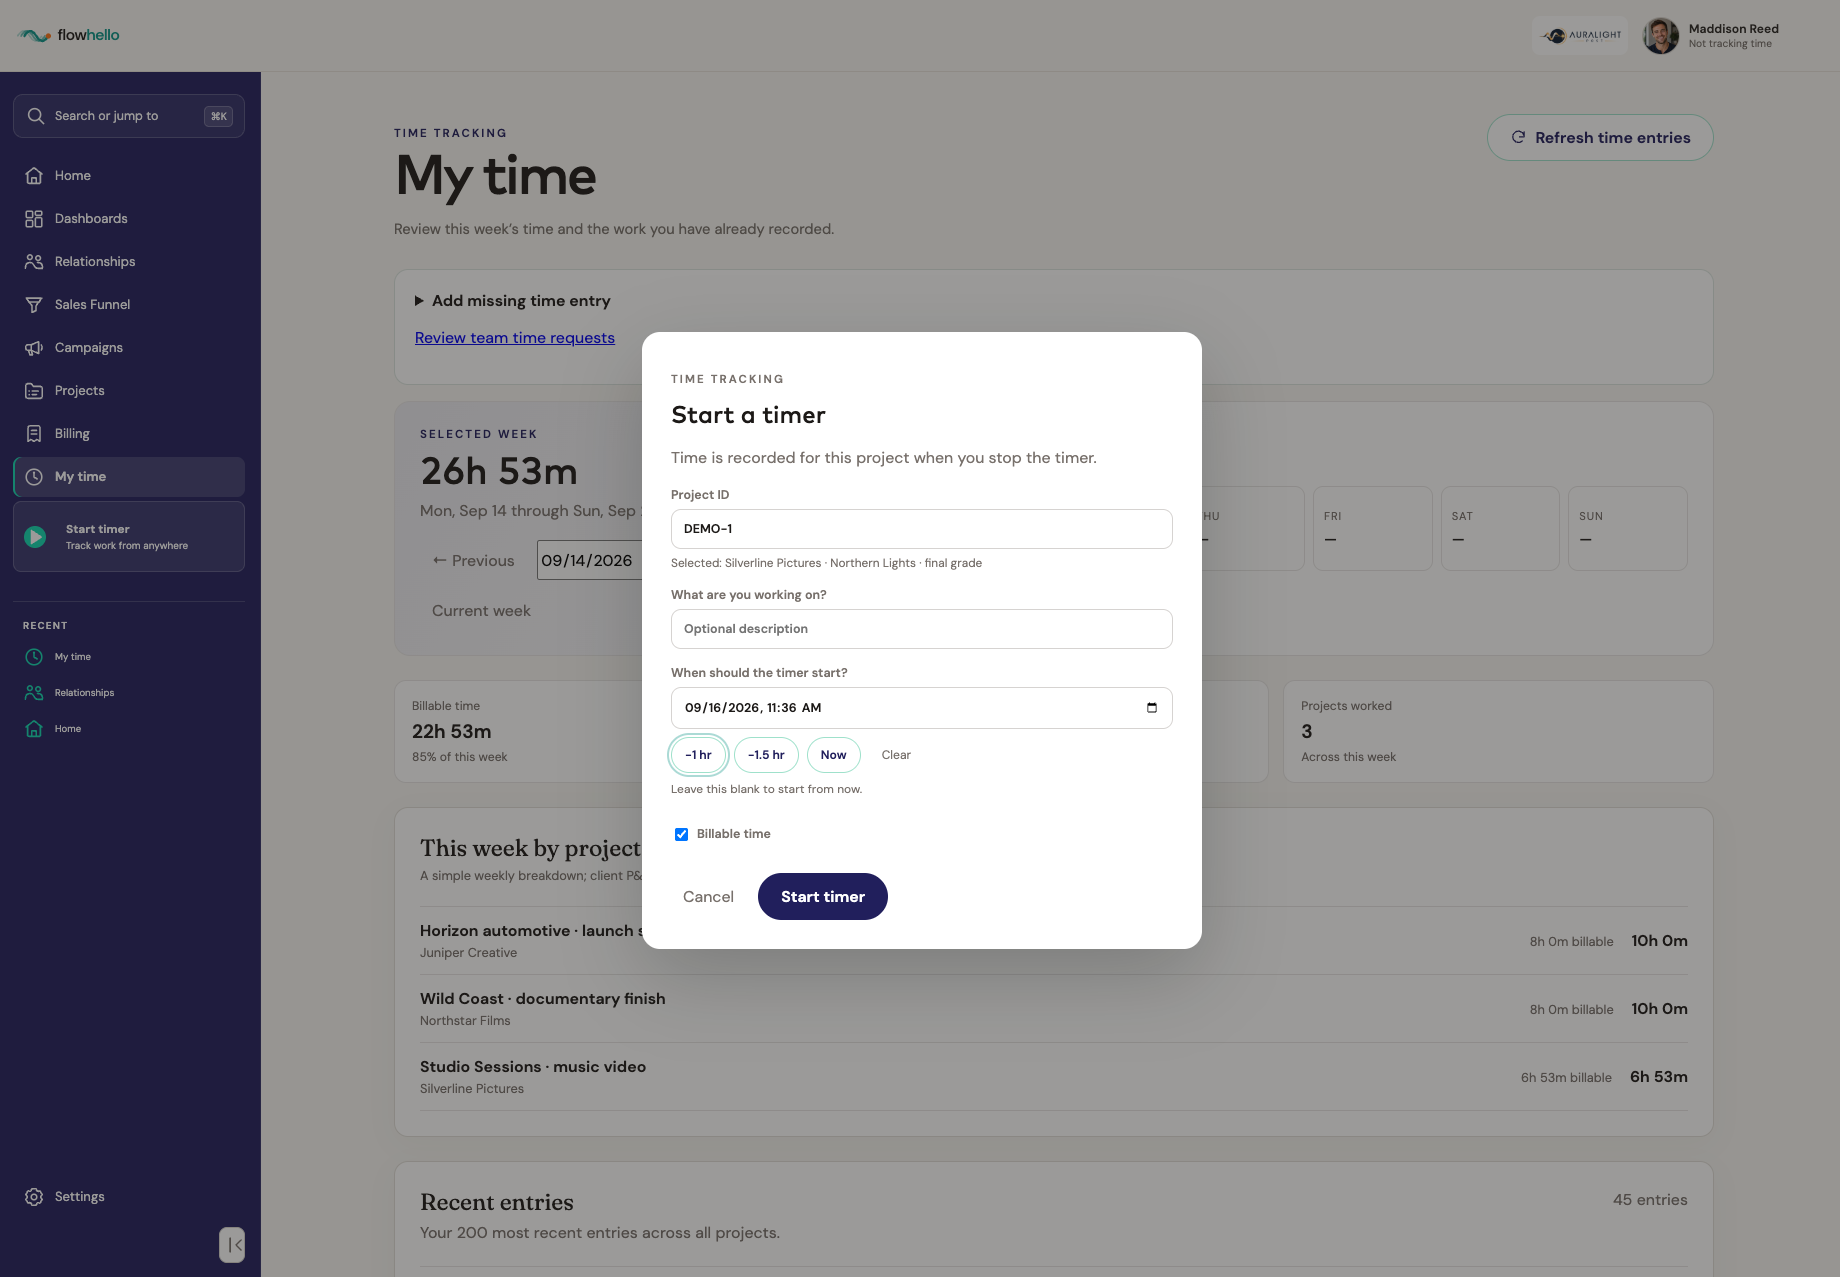Select the FRI day card

point(1372,529)
